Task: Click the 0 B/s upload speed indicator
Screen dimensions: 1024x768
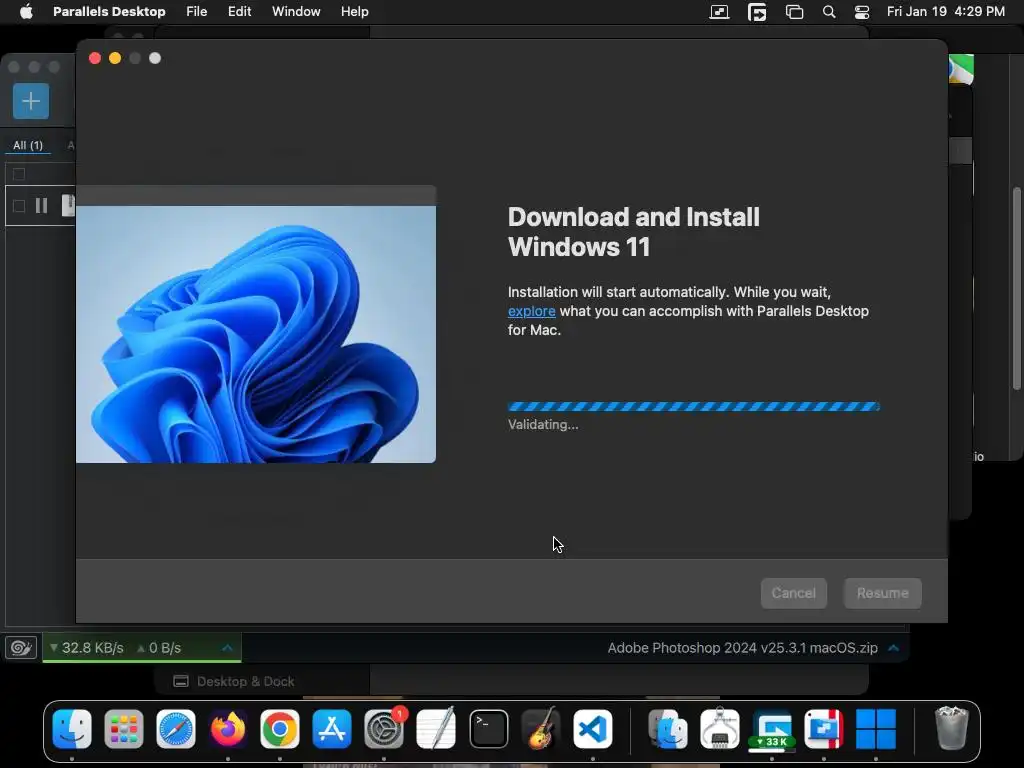Action: (159, 648)
